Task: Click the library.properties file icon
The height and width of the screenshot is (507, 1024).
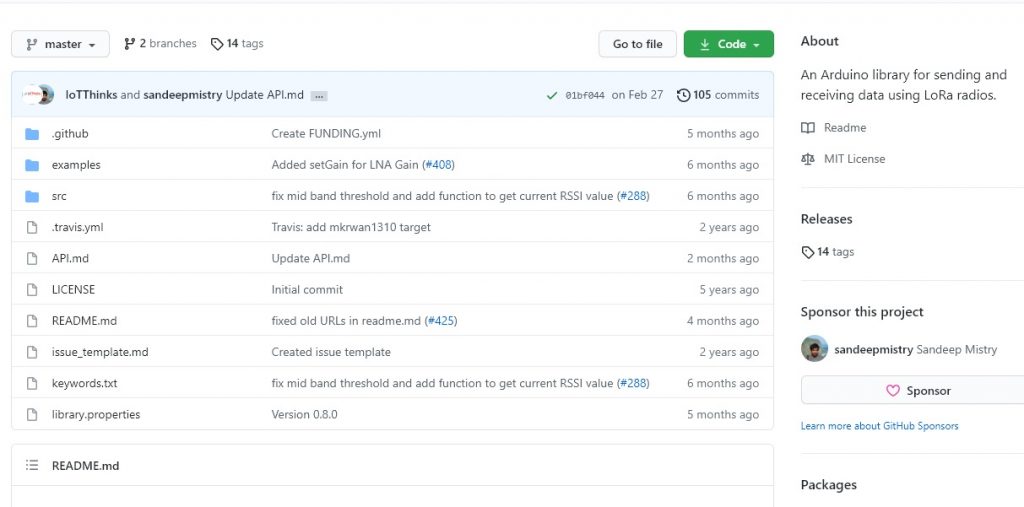Action: (x=31, y=414)
